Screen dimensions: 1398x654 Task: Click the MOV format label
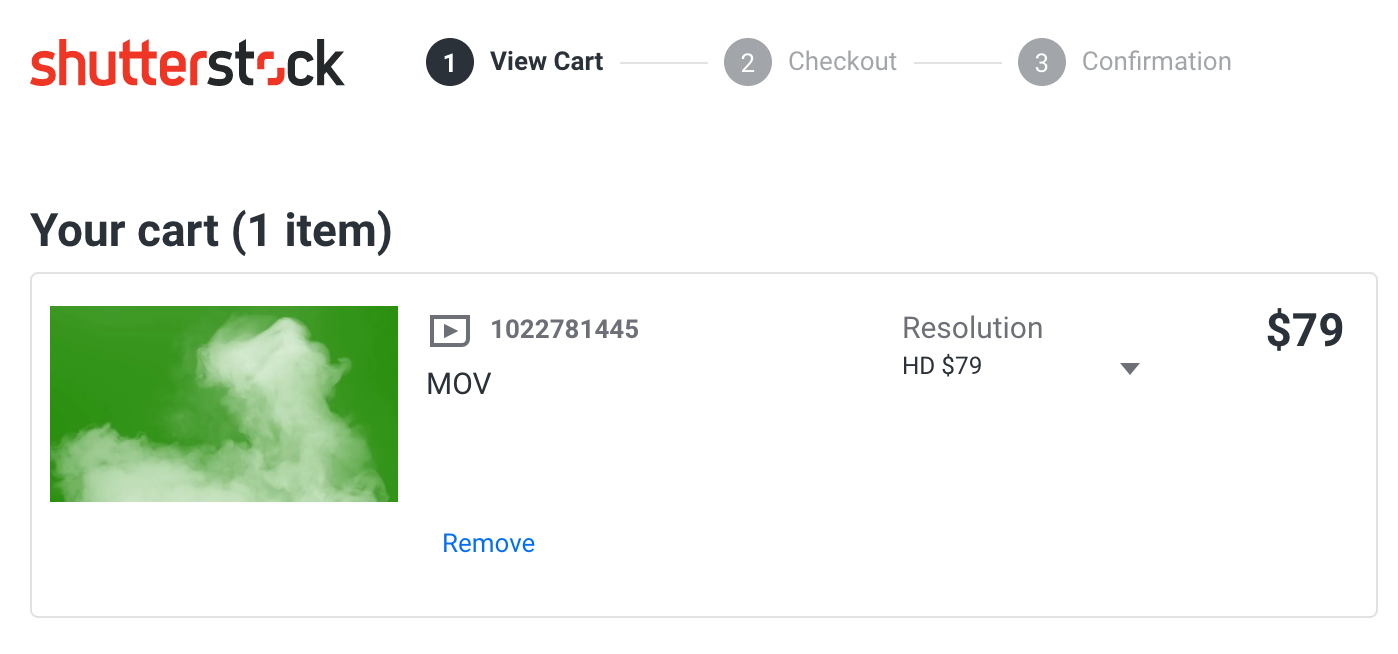pyautogui.click(x=459, y=384)
